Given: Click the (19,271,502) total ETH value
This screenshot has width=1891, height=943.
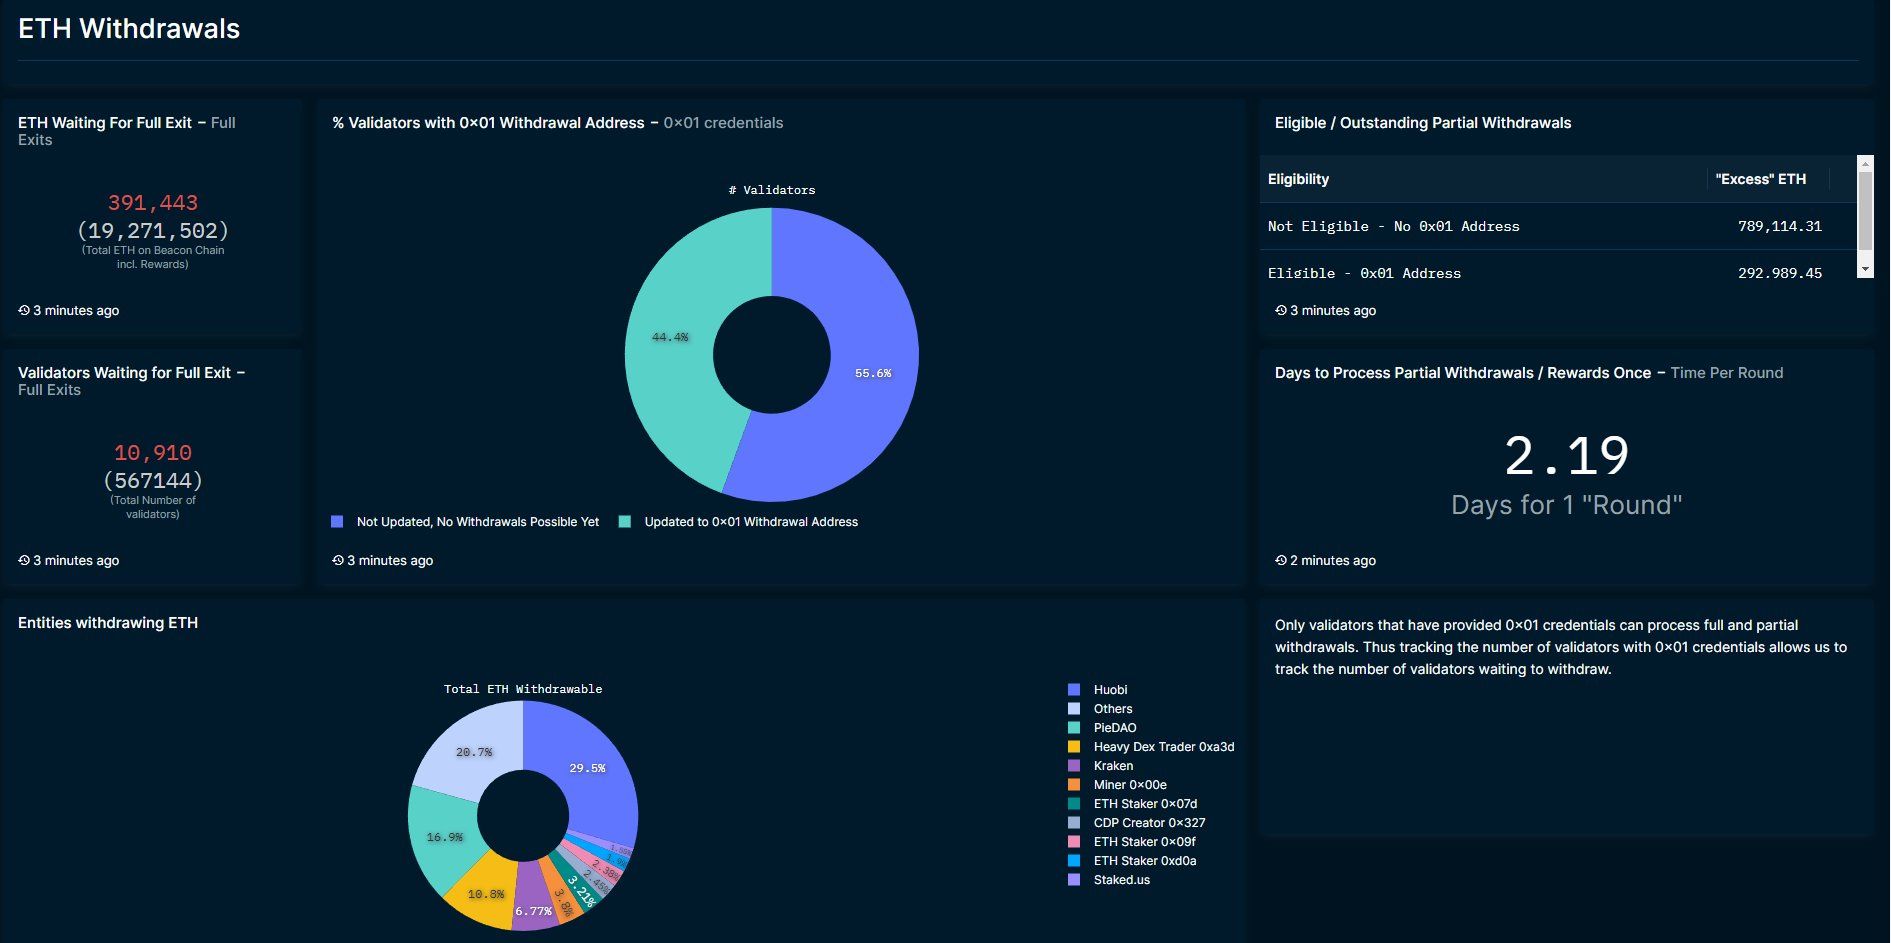Looking at the screenshot, I should 153,231.
